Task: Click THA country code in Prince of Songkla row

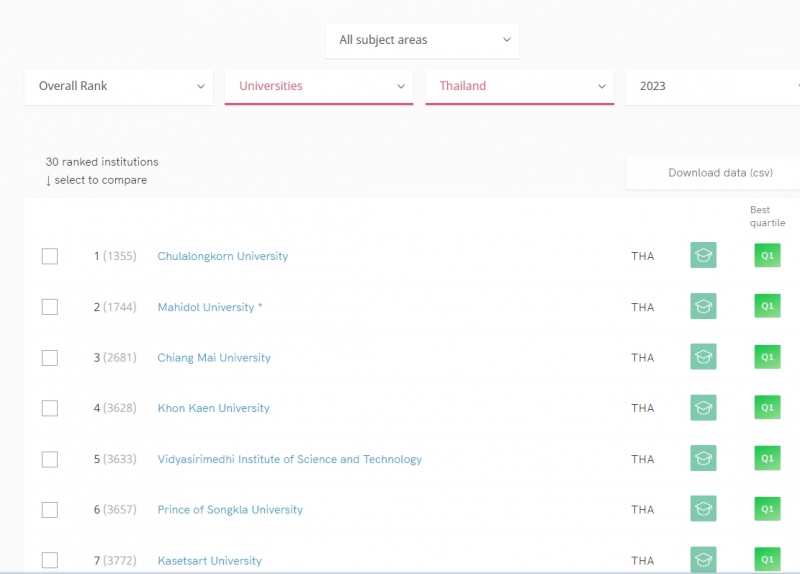Action: click(642, 510)
